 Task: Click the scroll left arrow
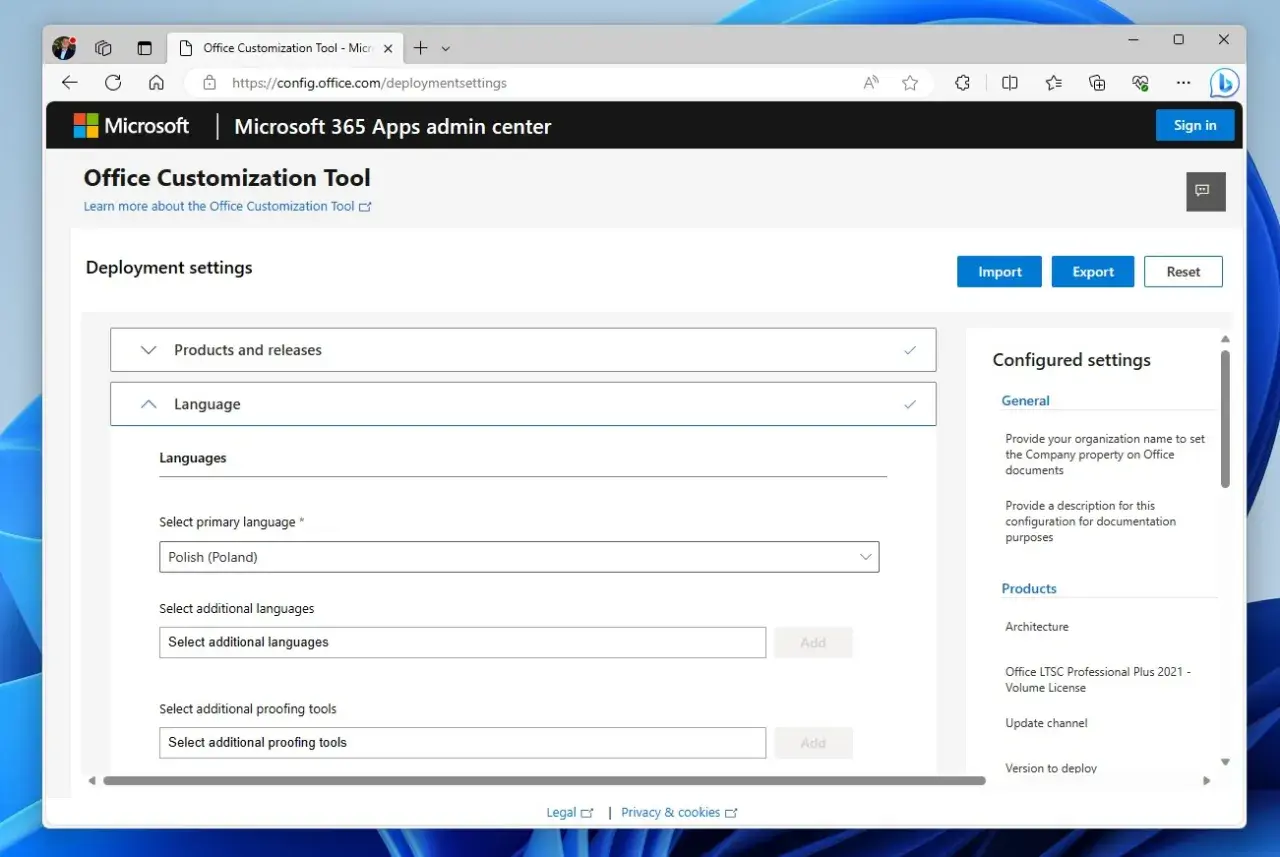pos(92,780)
